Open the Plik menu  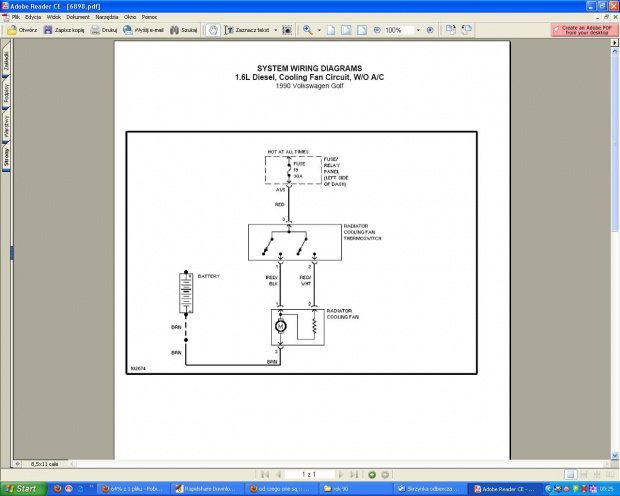point(15,17)
